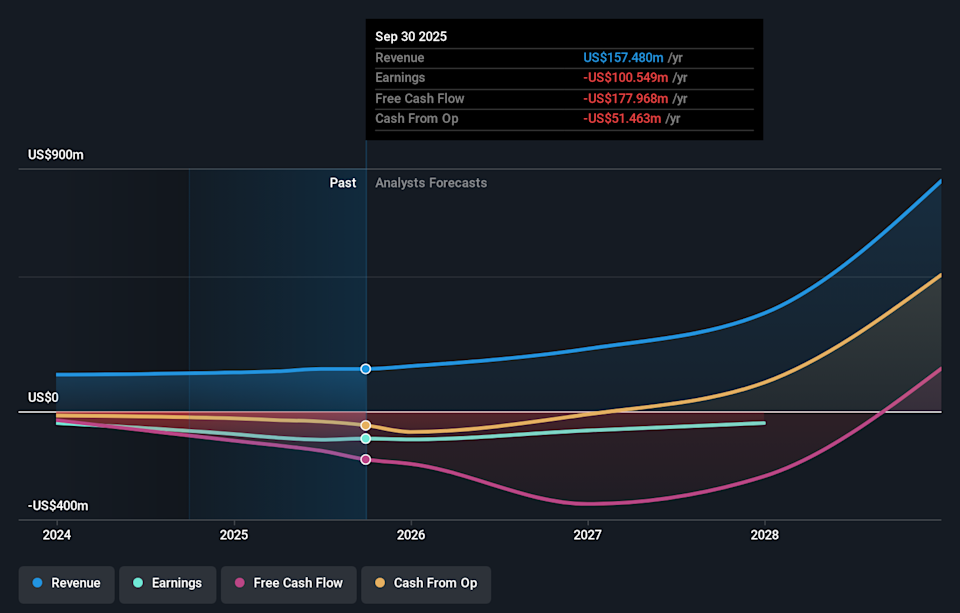Viewport: 960px width, 613px height.
Task: Click the Analysts Forecasts label
Action: tap(431, 183)
